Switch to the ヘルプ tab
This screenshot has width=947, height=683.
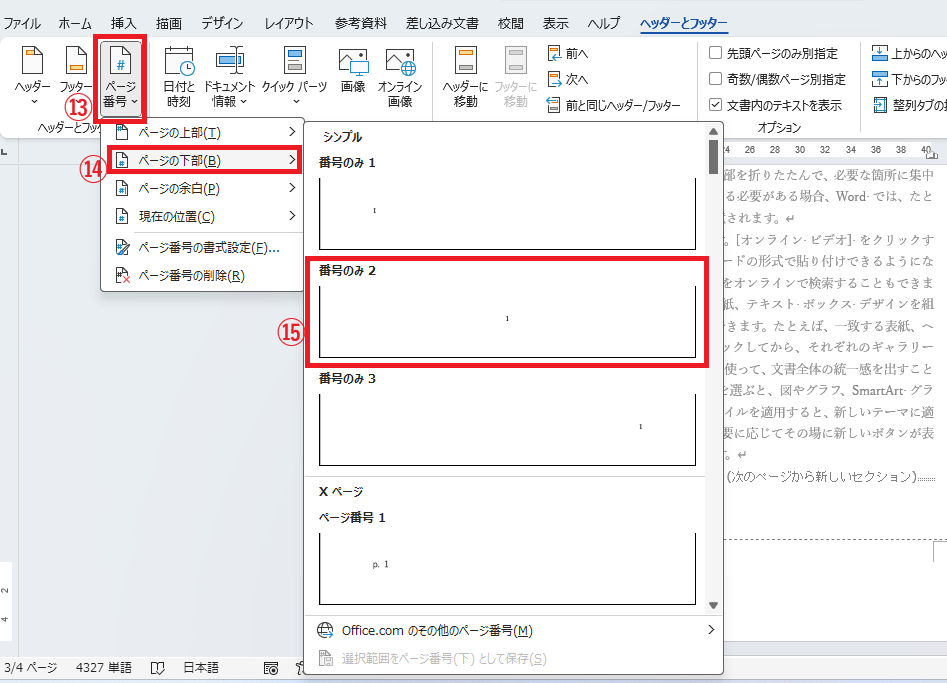[604, 24]
